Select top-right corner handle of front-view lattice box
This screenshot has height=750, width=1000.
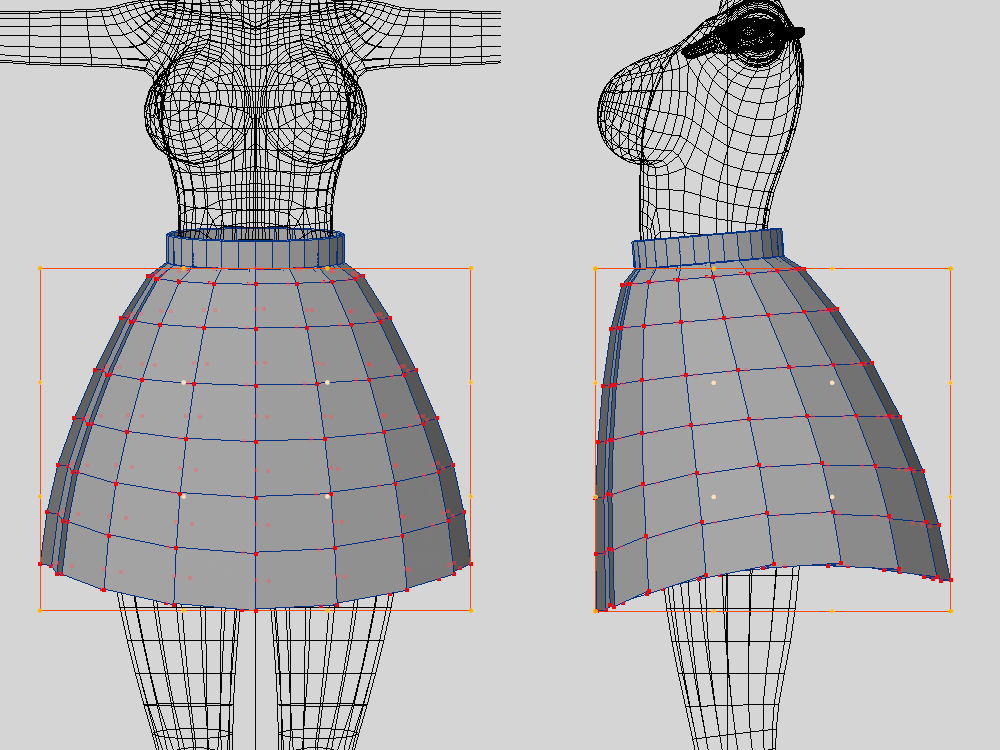[x=471, y=268]
